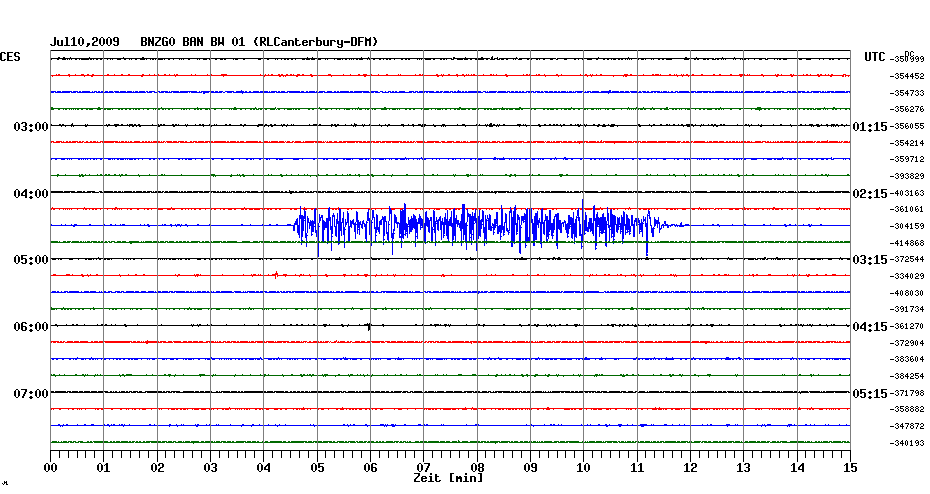Image resolution: width=930 pixels, height=494 pixels.
Task: Click minute tick 08 on bottom axis
Action: click(x=477, y=467)
